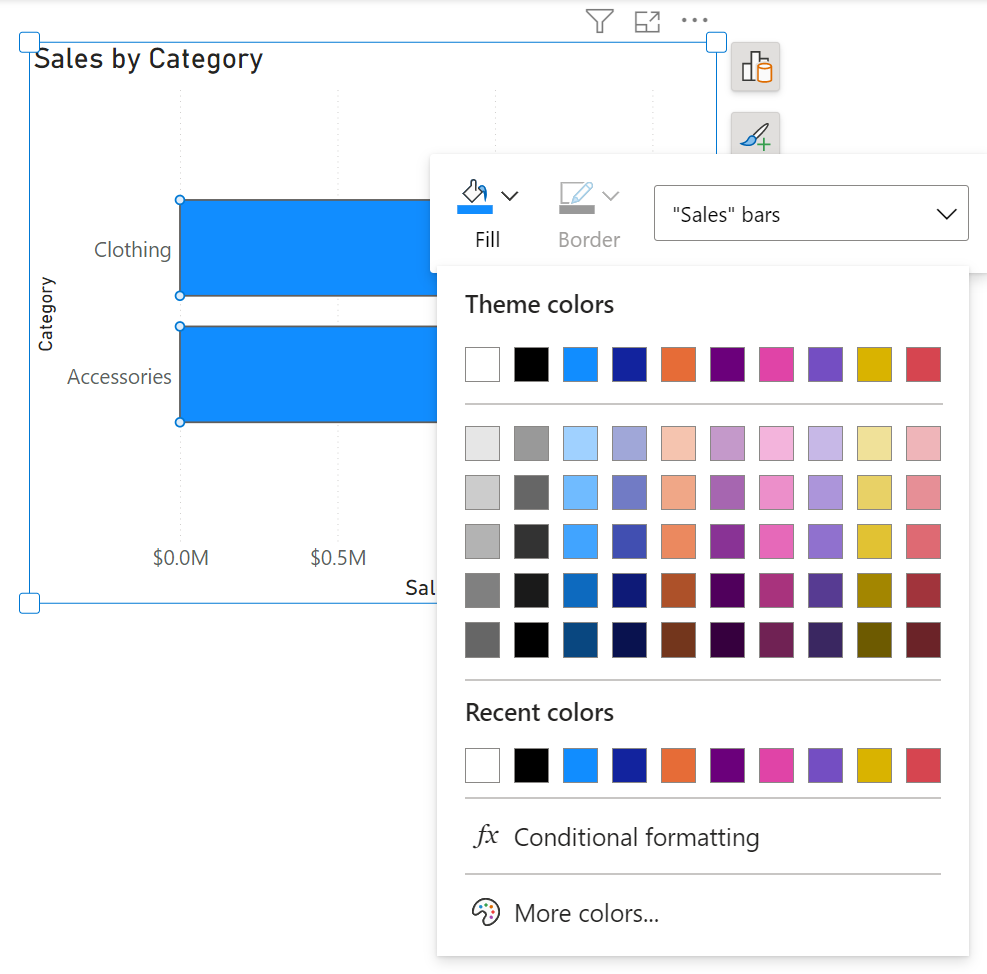Screen dimensions: 987x974
Task: Click the top-left resize handle of the visual
Action: click(x=30, y=42)
